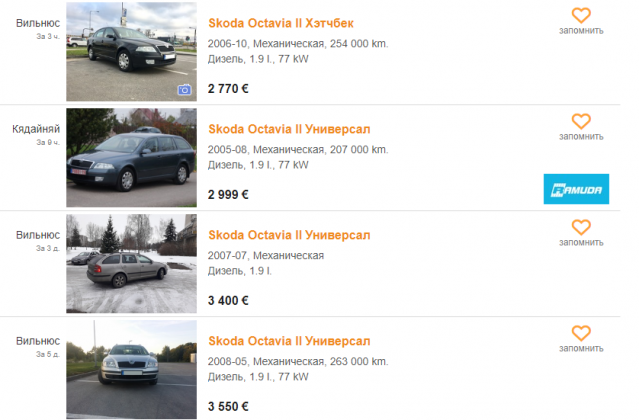This screenshot has height=420, width=639.
Task: View the snowy parking lot car photo
Action: 131,264
